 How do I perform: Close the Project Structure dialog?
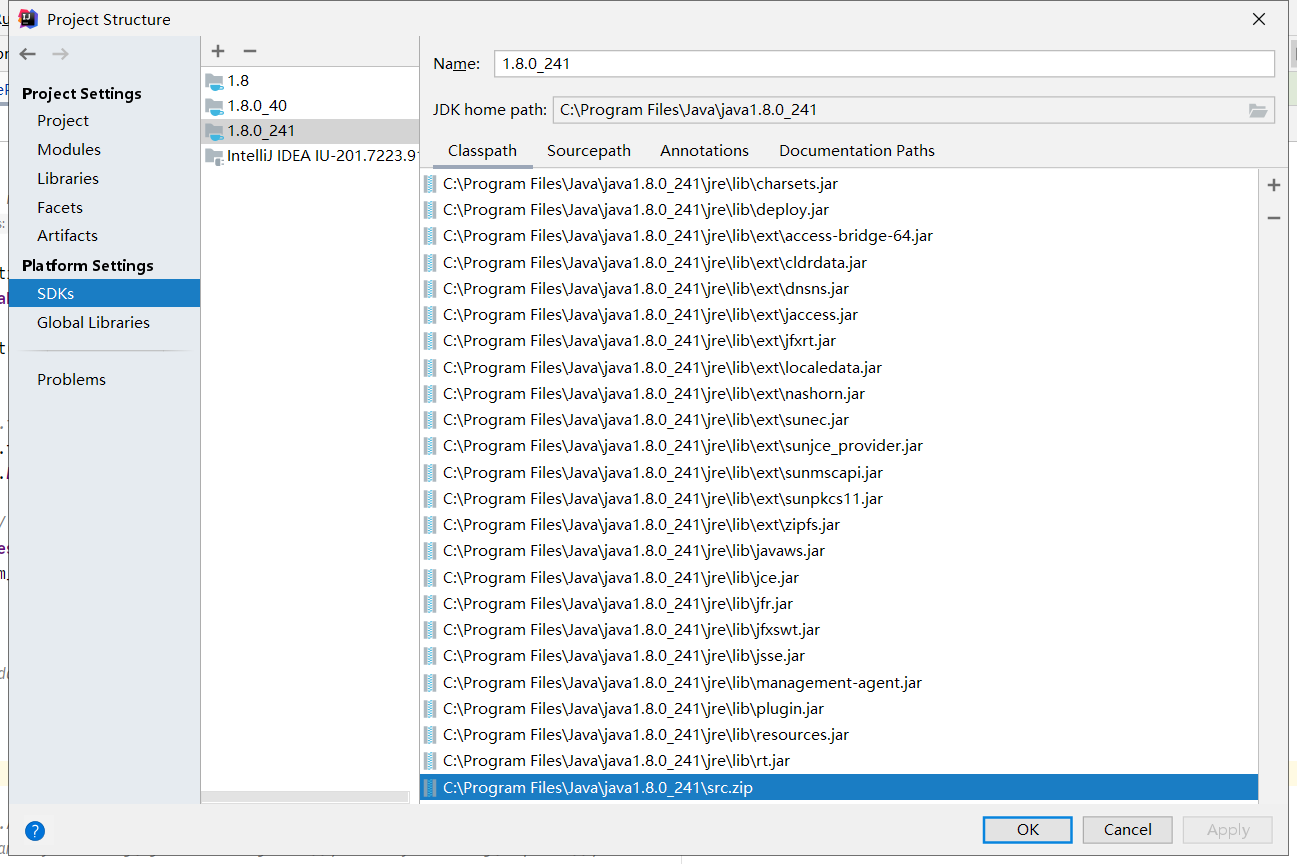point(1259,19)
